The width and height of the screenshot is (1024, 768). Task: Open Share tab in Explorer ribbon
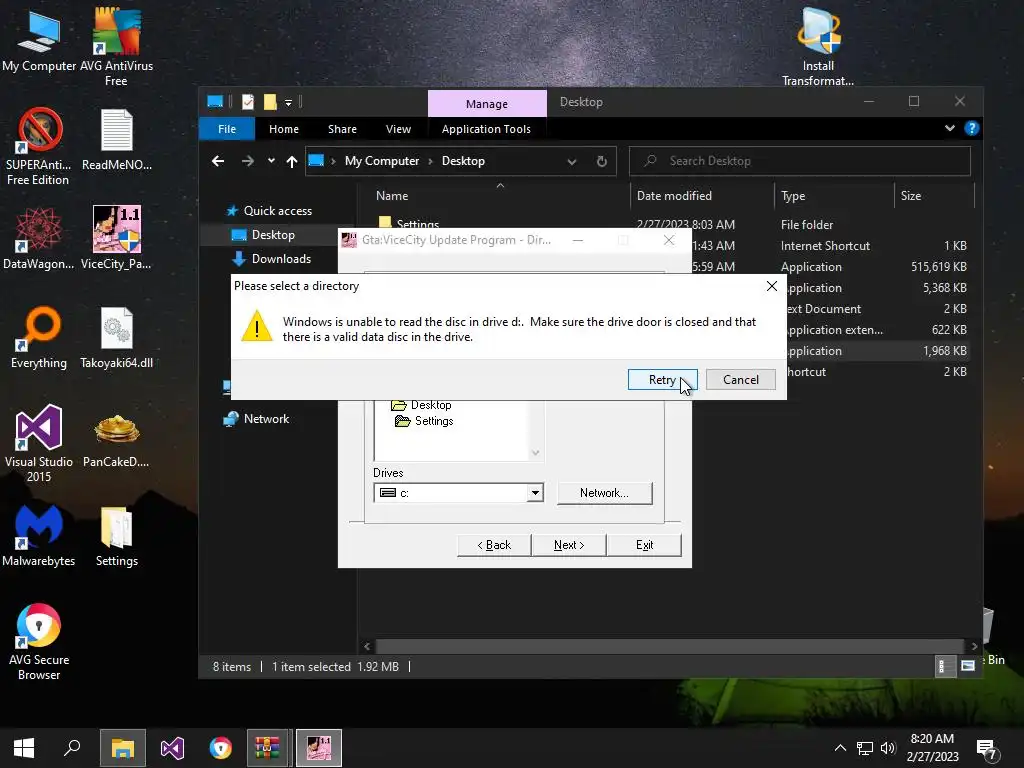pos(342,129)
